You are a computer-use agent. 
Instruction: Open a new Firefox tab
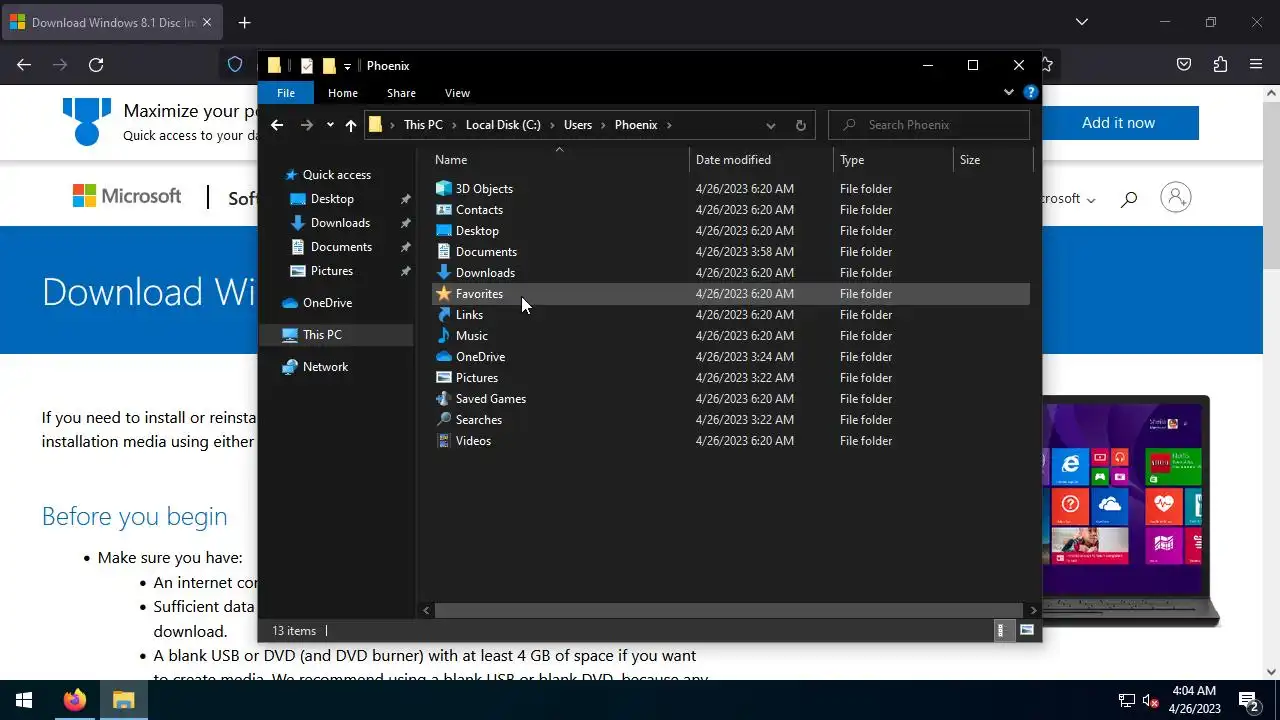pos(245,22)
